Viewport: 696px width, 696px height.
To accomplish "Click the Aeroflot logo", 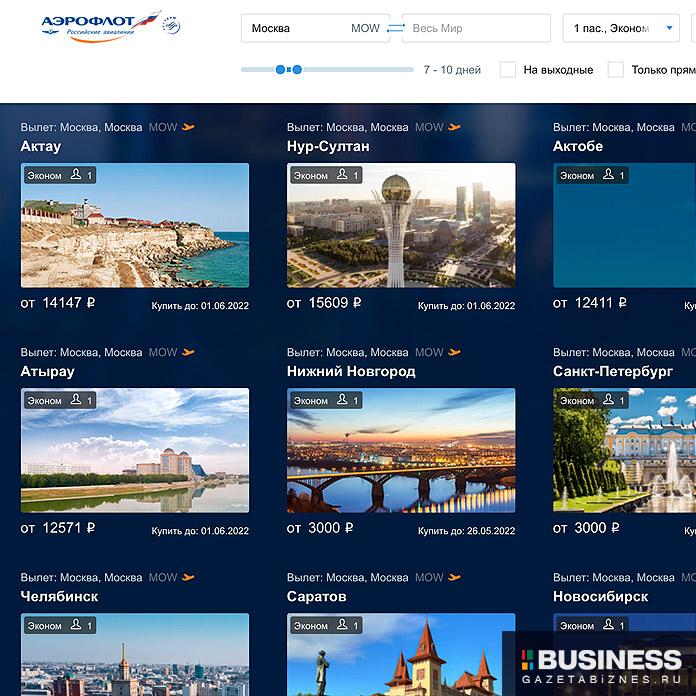I will 112,25.
